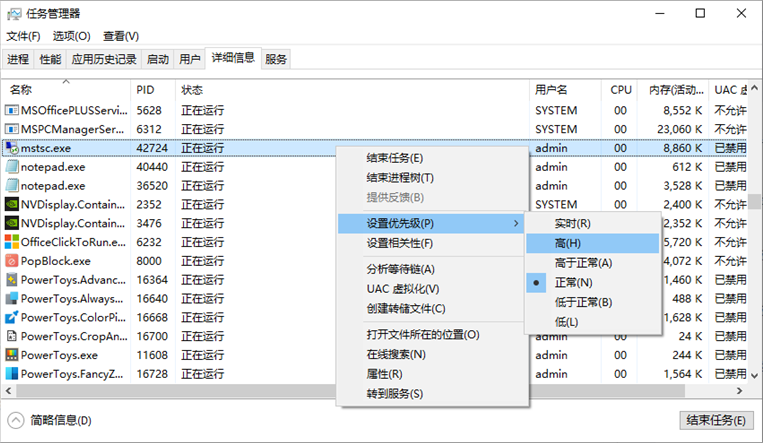Click the OfficeClickToRun process icon

tap(12, 242)
